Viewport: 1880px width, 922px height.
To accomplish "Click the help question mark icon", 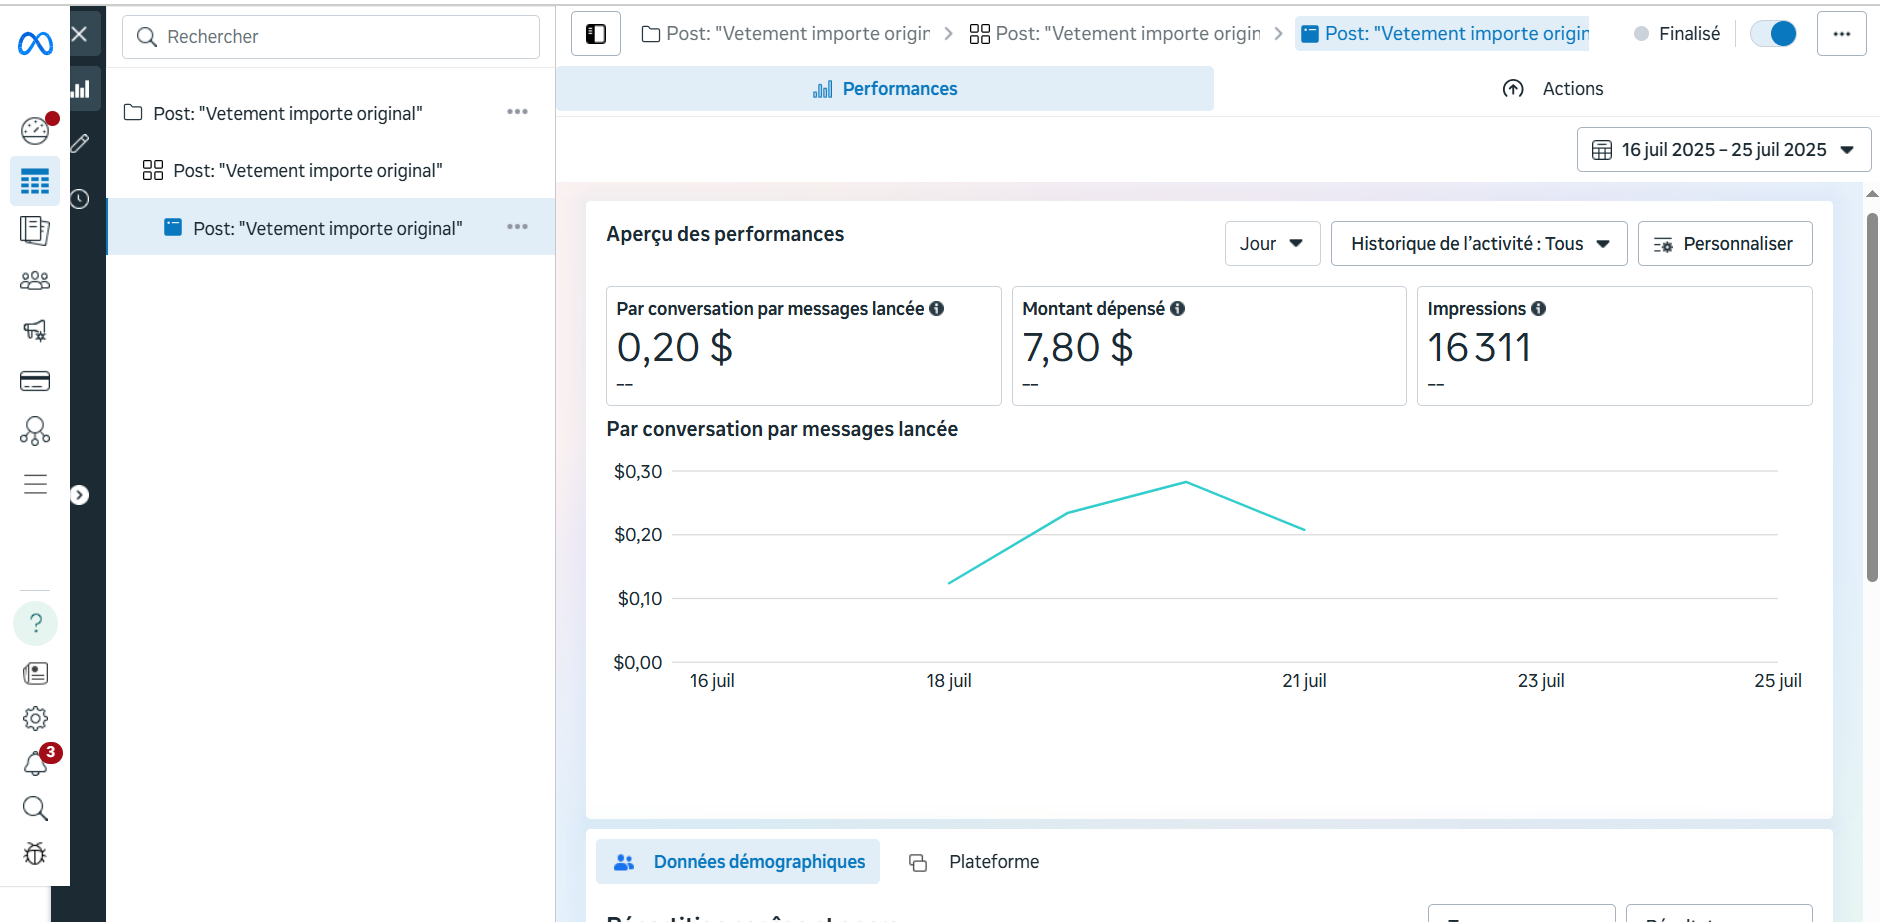I will pyautogui.click(x=35, y=623).
